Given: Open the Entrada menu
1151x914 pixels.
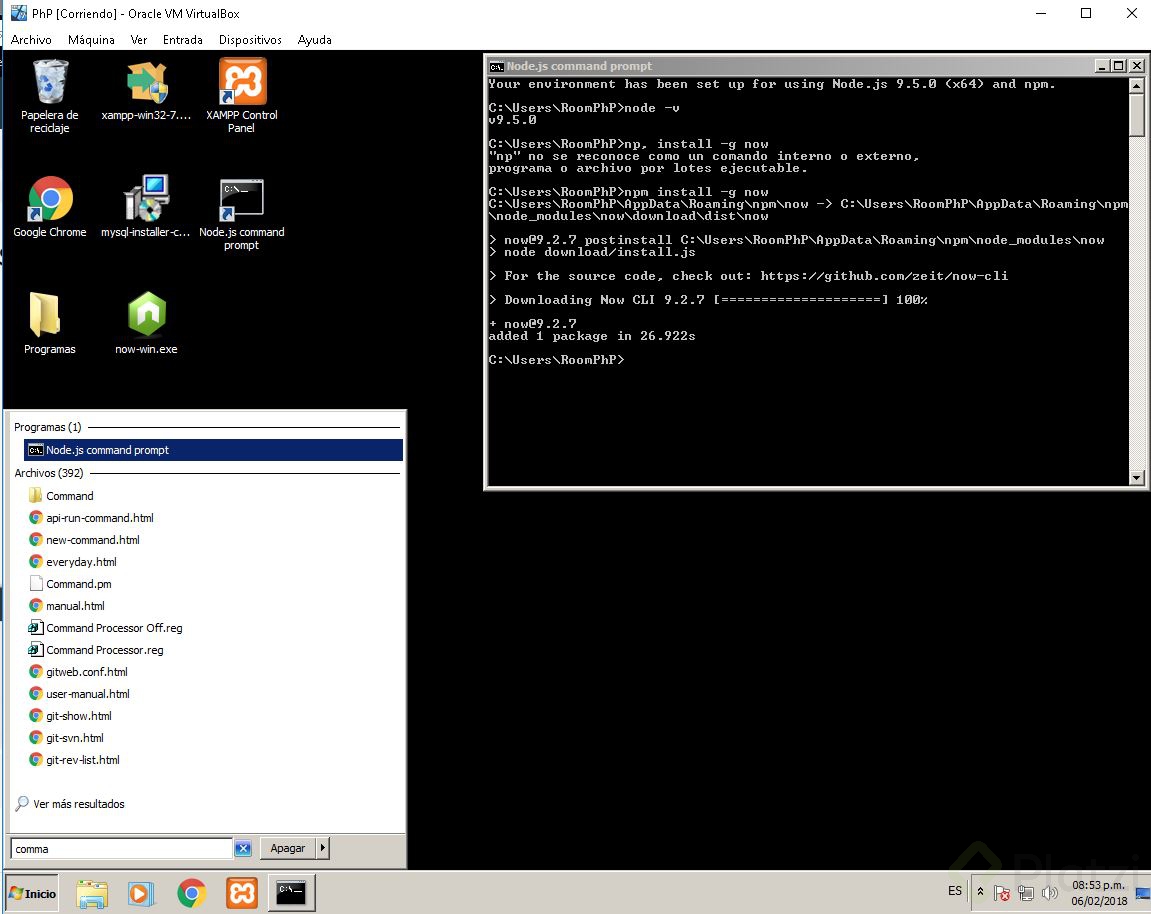Looking at the screenshot, I should coord(183,40).
